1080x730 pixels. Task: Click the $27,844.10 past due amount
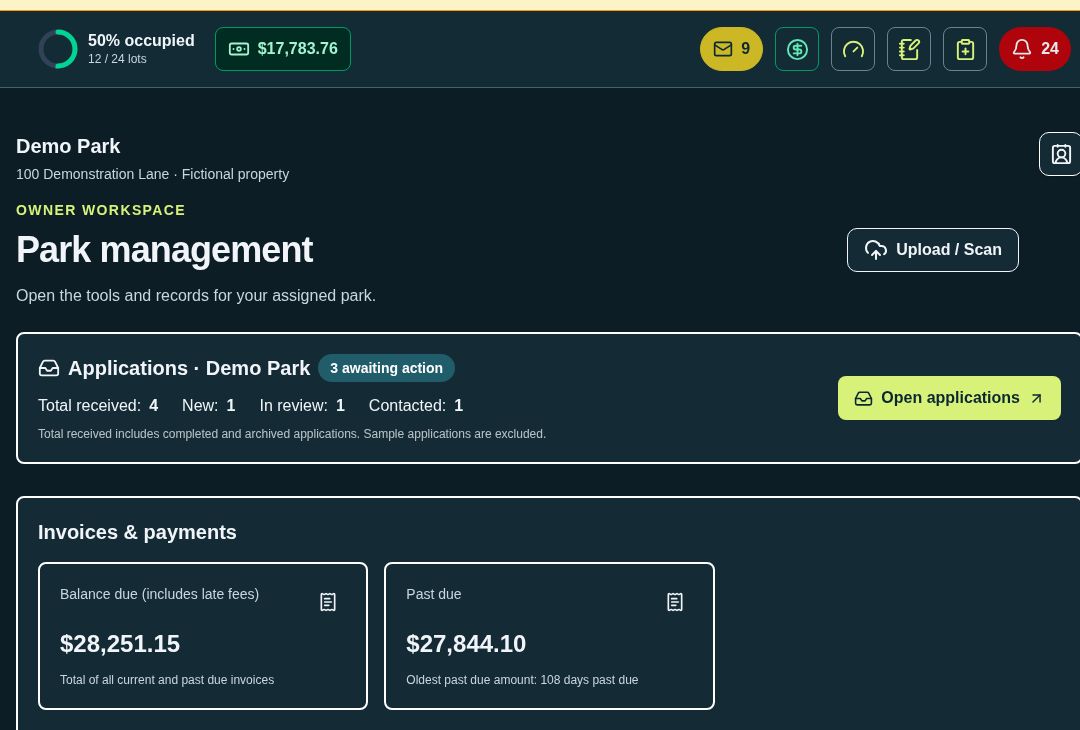(466, 644)
